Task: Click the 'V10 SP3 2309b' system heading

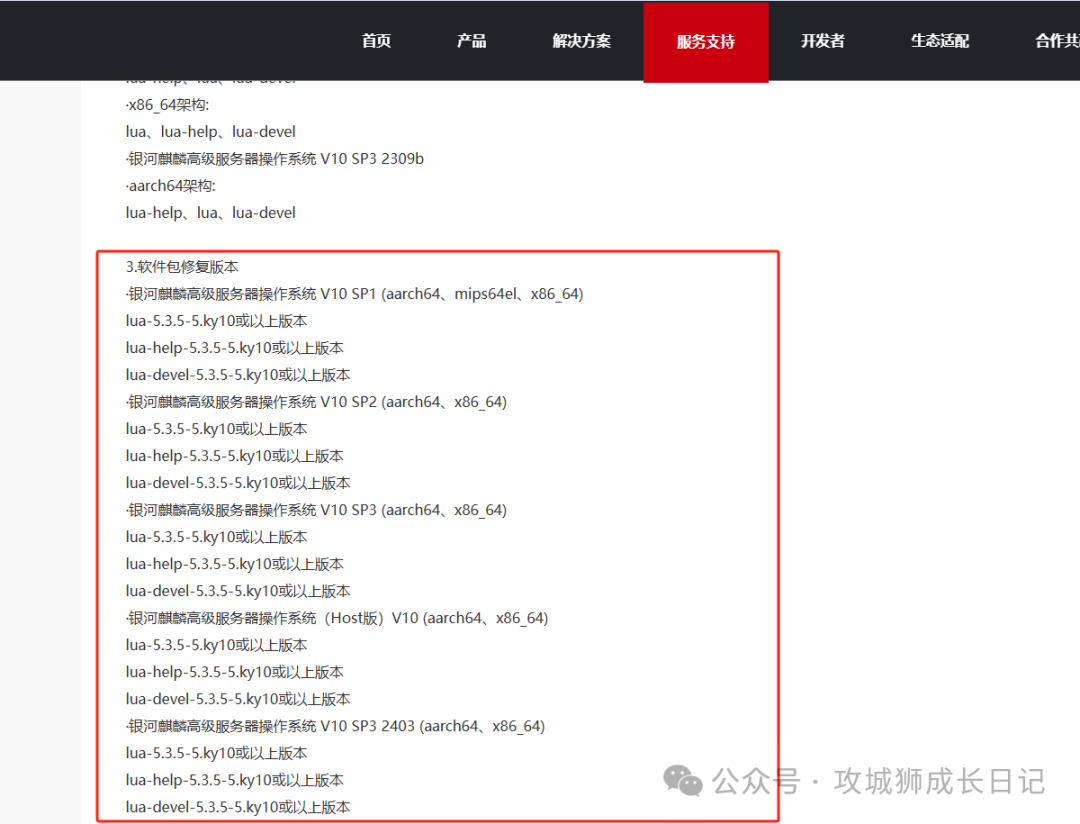Action: [x=275, y=158]
